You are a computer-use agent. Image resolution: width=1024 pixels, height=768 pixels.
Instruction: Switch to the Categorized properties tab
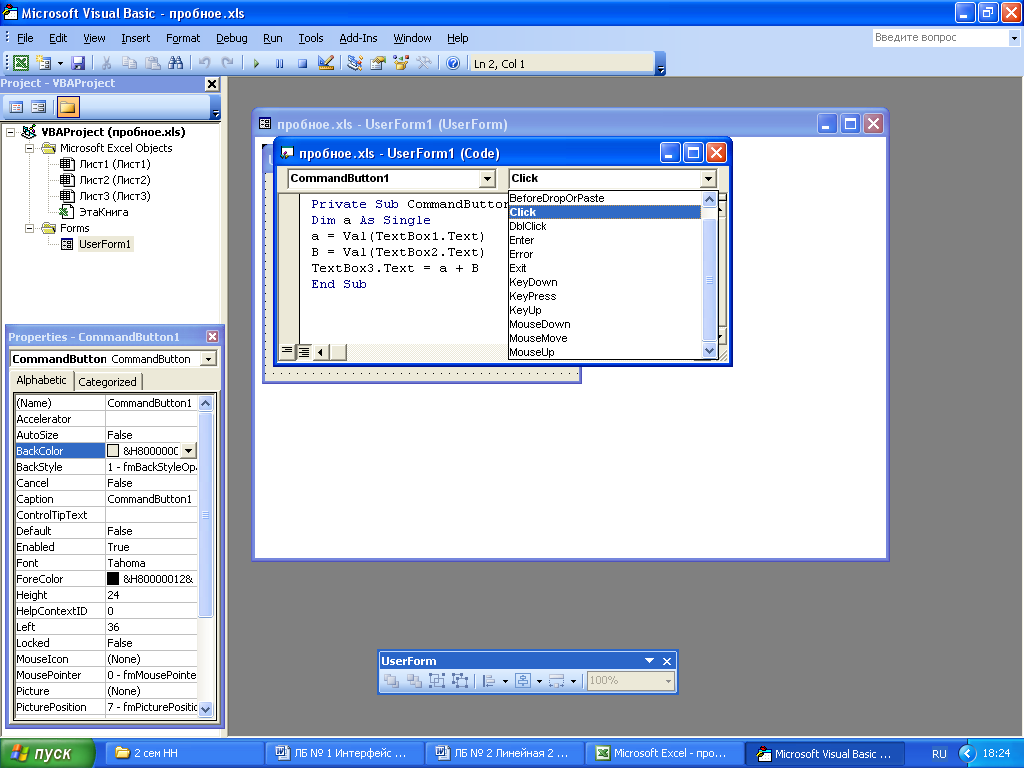click(x=108, y=382)
